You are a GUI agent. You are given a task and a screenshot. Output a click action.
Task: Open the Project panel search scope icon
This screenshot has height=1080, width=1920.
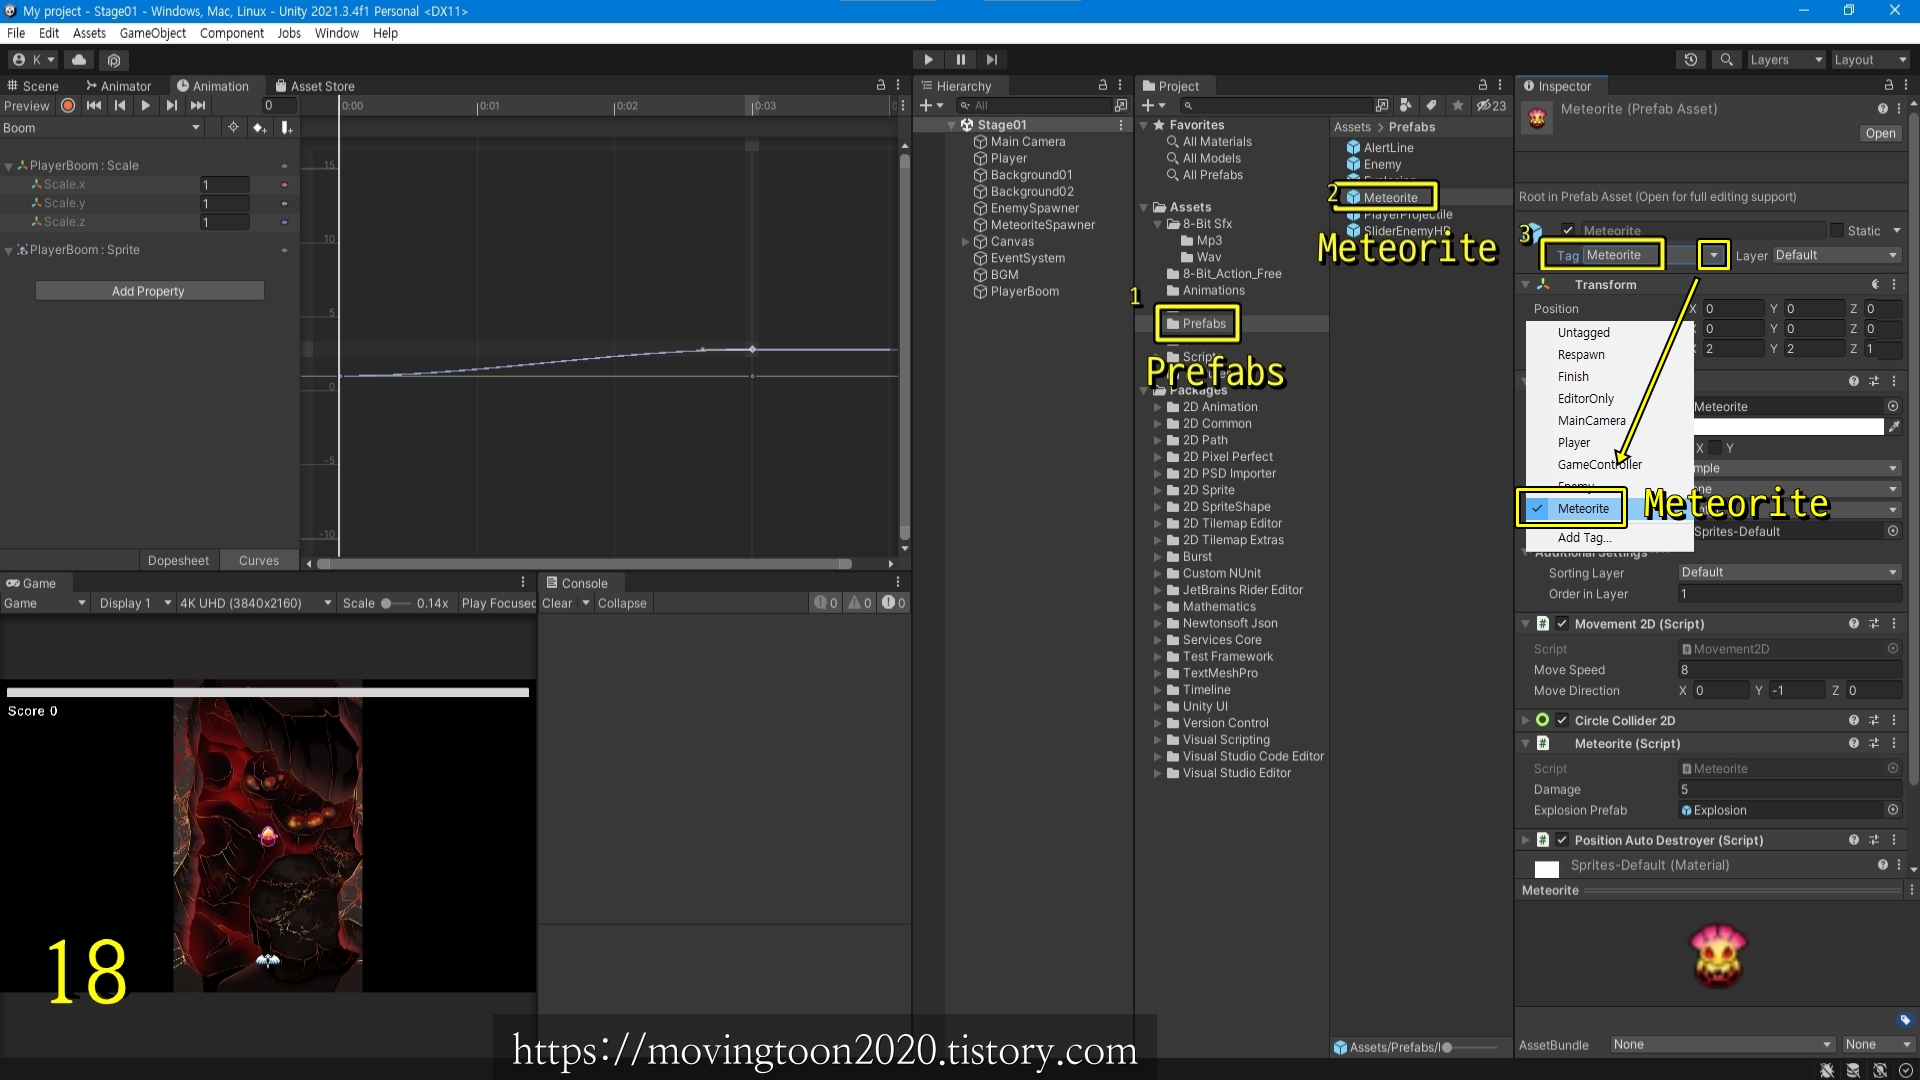click(1382, 105)
